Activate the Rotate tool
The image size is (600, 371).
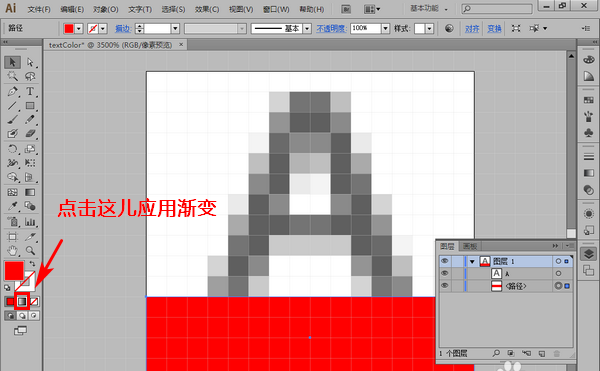click(12, 149)
